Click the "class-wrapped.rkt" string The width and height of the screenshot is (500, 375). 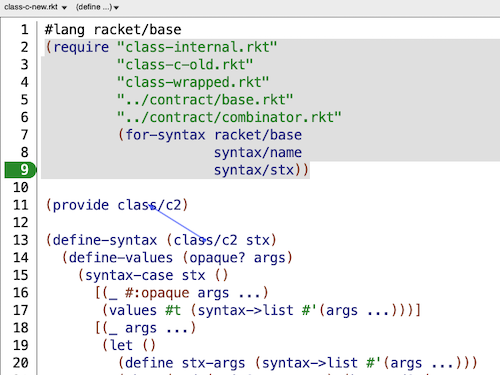pyautogui.click(x=193, y=82)
